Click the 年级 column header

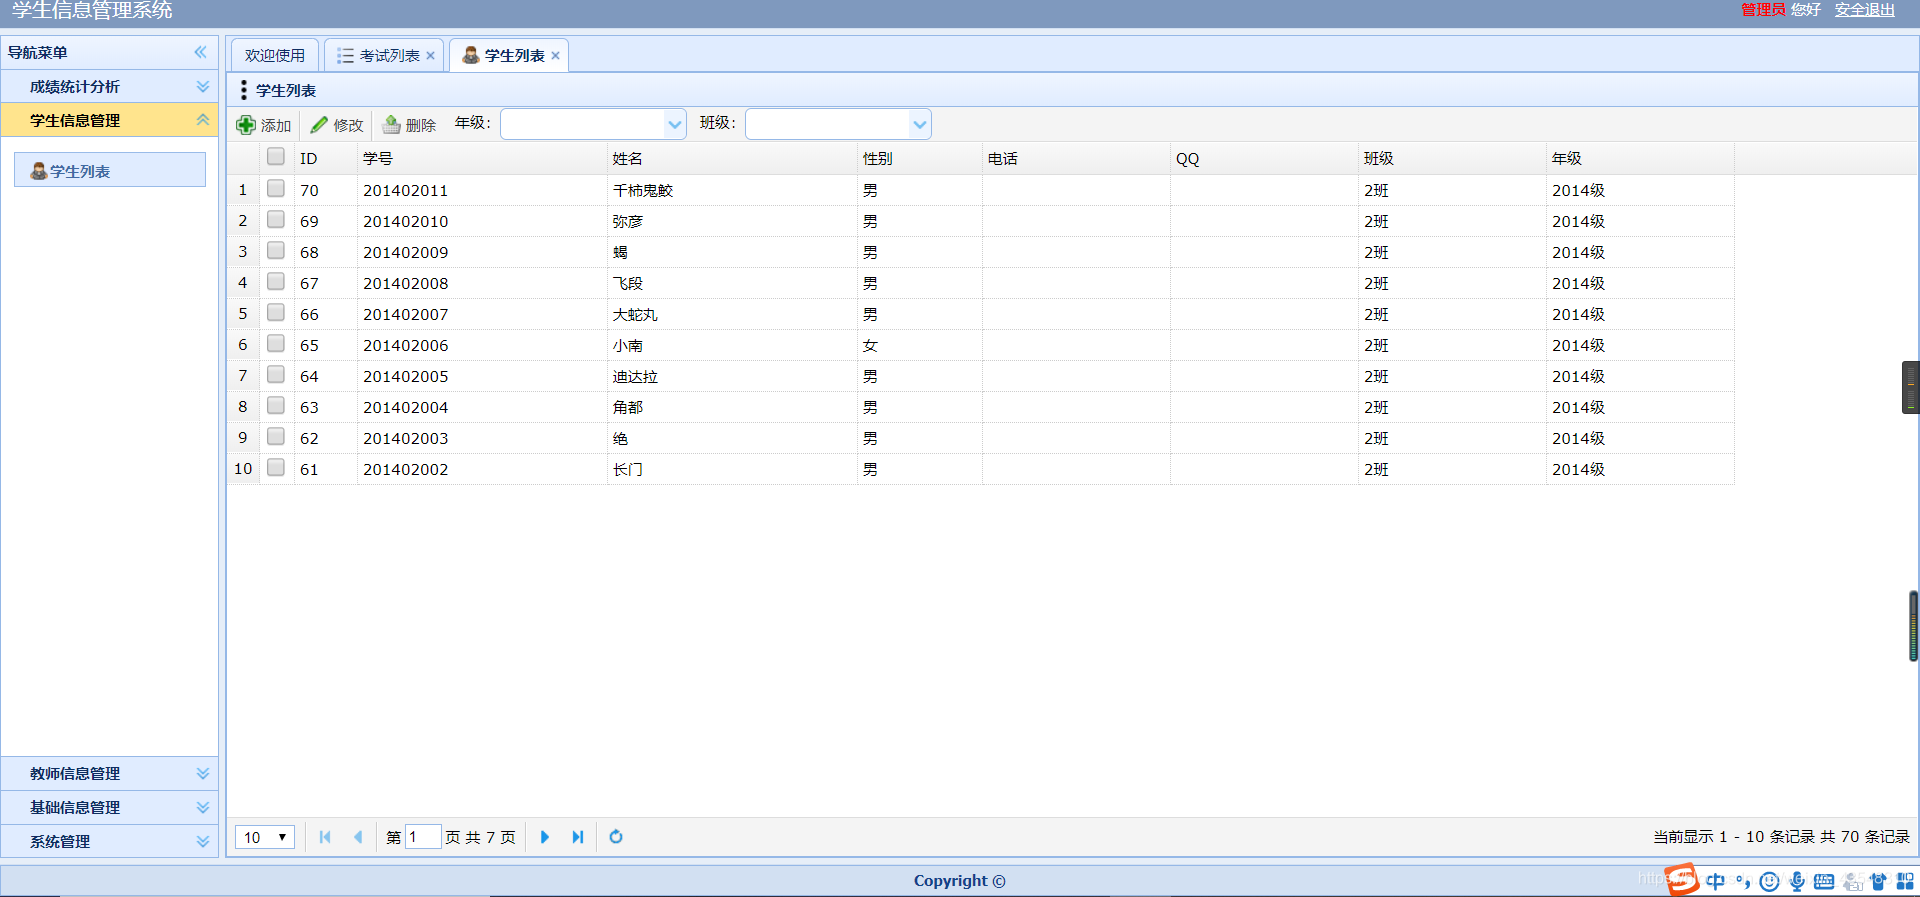pos(1640,158)
